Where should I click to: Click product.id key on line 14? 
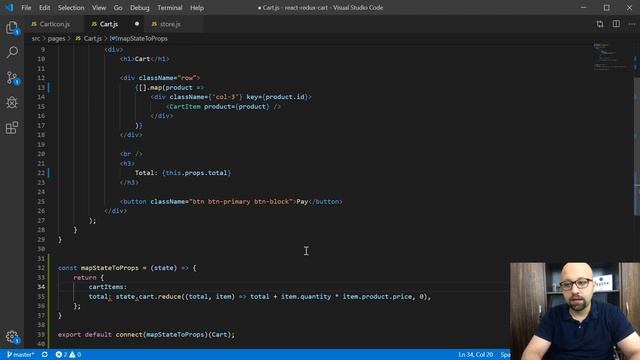pos(285,97)
